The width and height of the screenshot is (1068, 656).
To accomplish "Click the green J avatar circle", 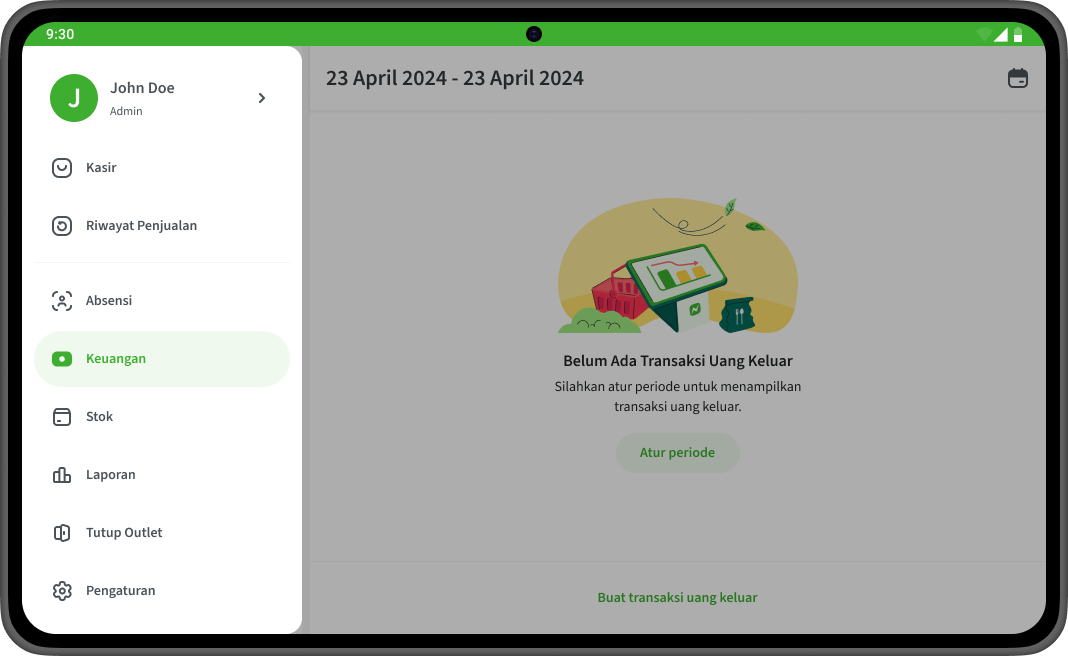I will point(74,98).
